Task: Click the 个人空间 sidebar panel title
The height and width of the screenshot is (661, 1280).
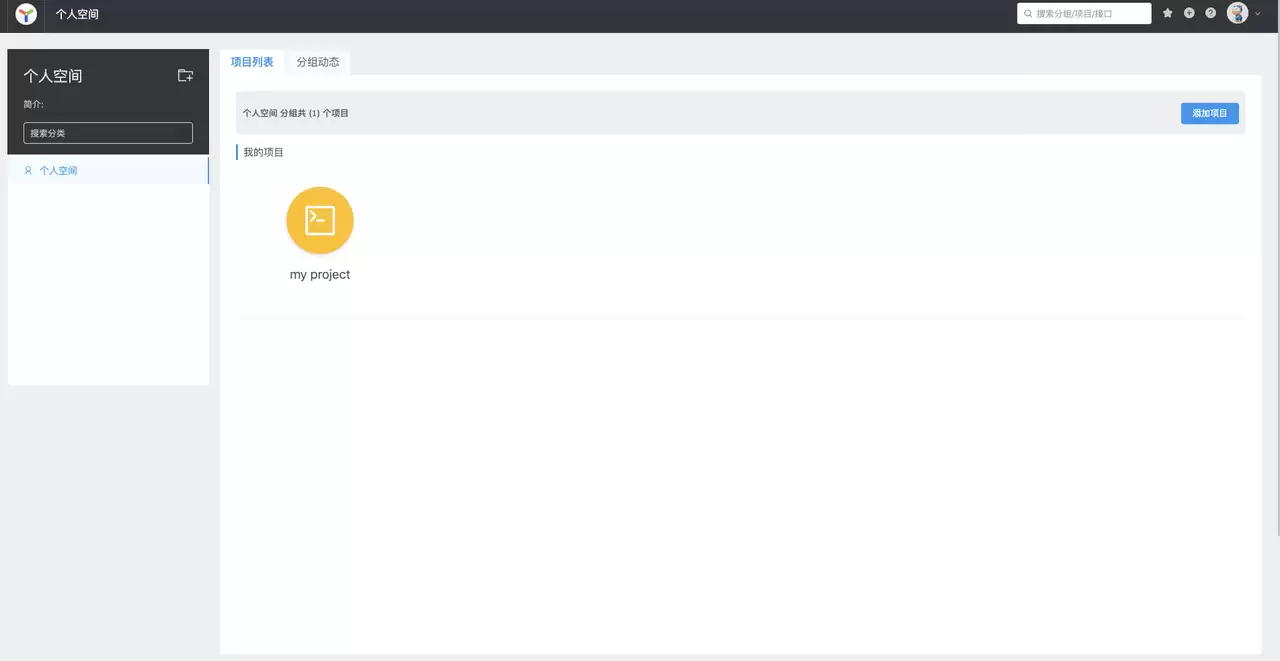Action: pos(53,76)
